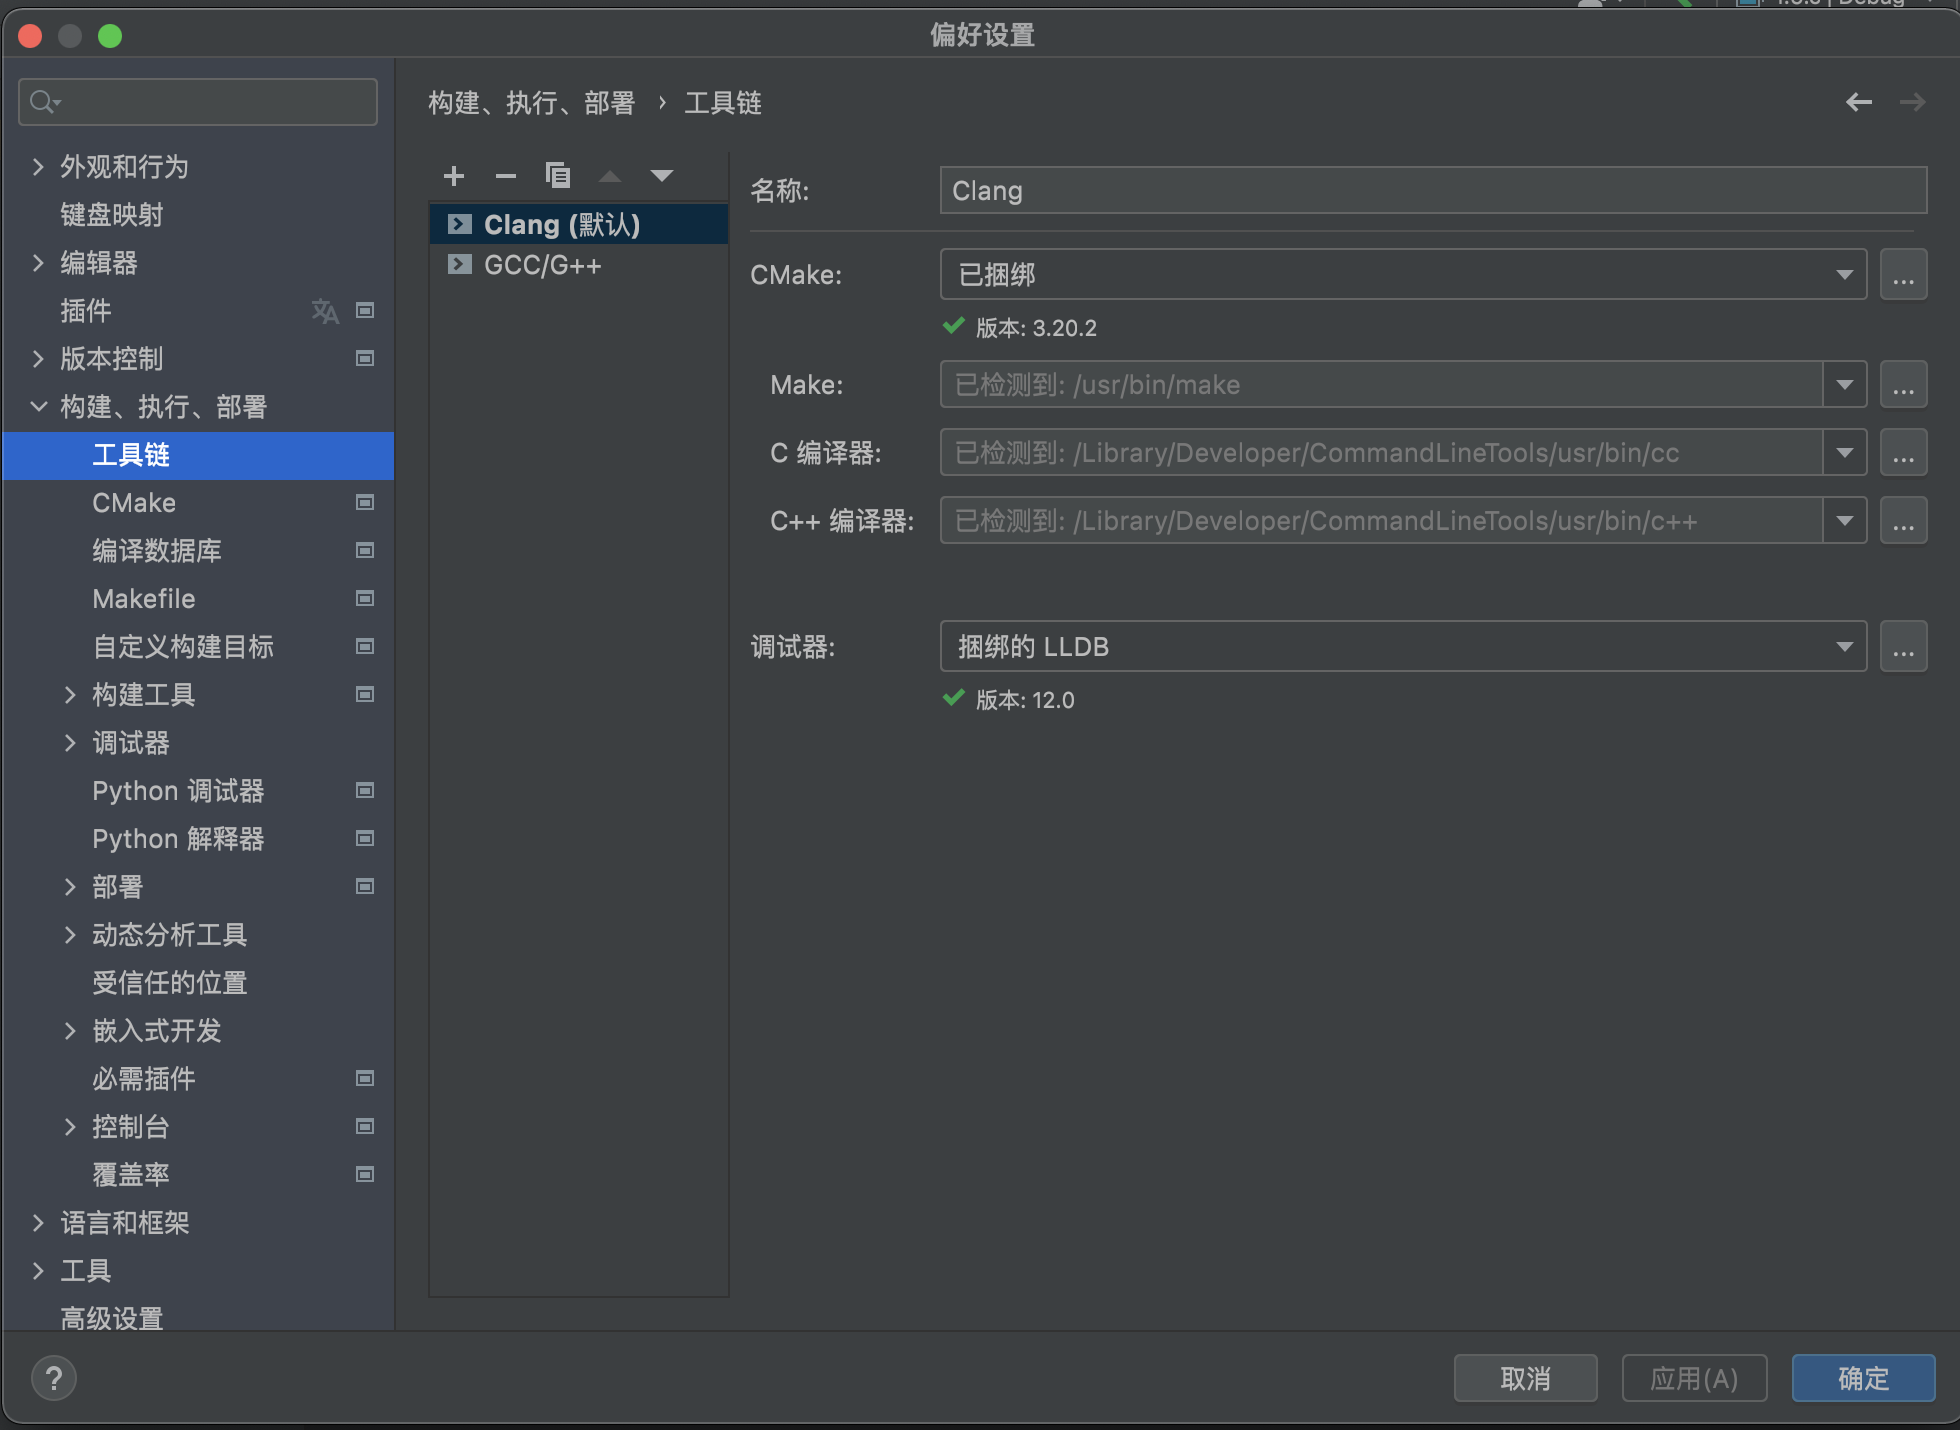This screenshot has height=1430, width=1960.
Task: Open the browse dialog next to CMake field
Action: pos(1904,274)
